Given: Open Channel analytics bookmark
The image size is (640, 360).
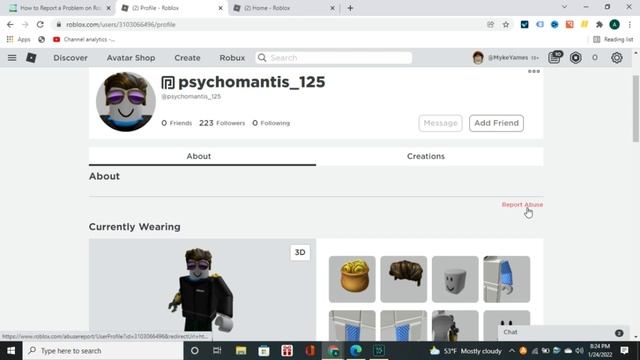Looking at the screenshot, I should point(84,40).
